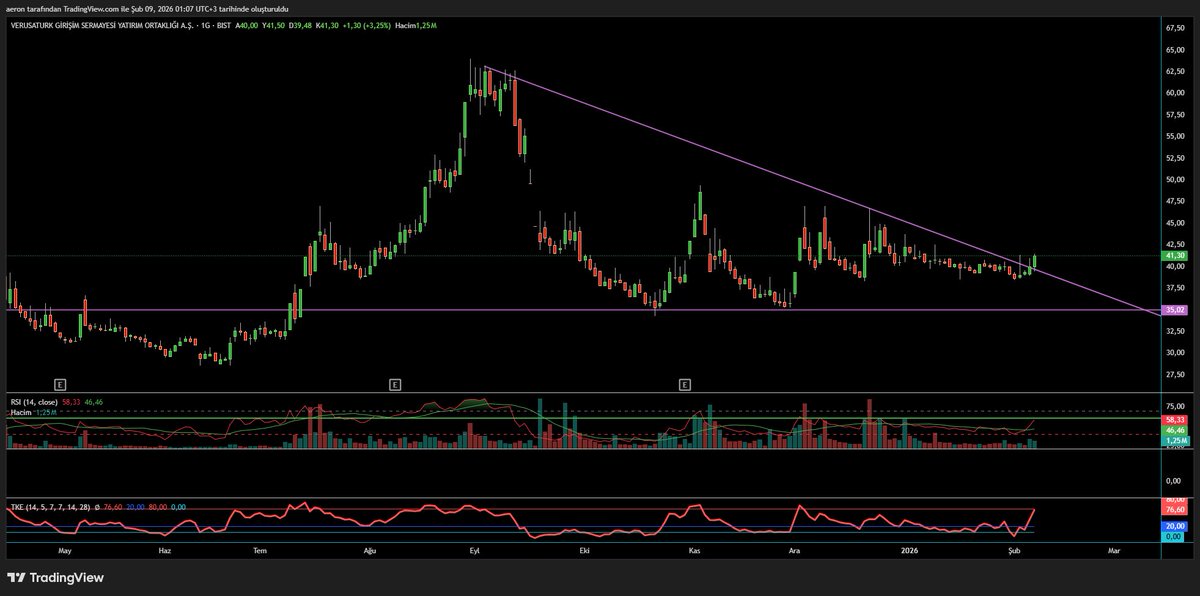Image resolution: width=1200 pixels, height=596 pixels.
Task: Click the 75,00 tick in the RSI pane
Action: click(x=1174, y=406)
